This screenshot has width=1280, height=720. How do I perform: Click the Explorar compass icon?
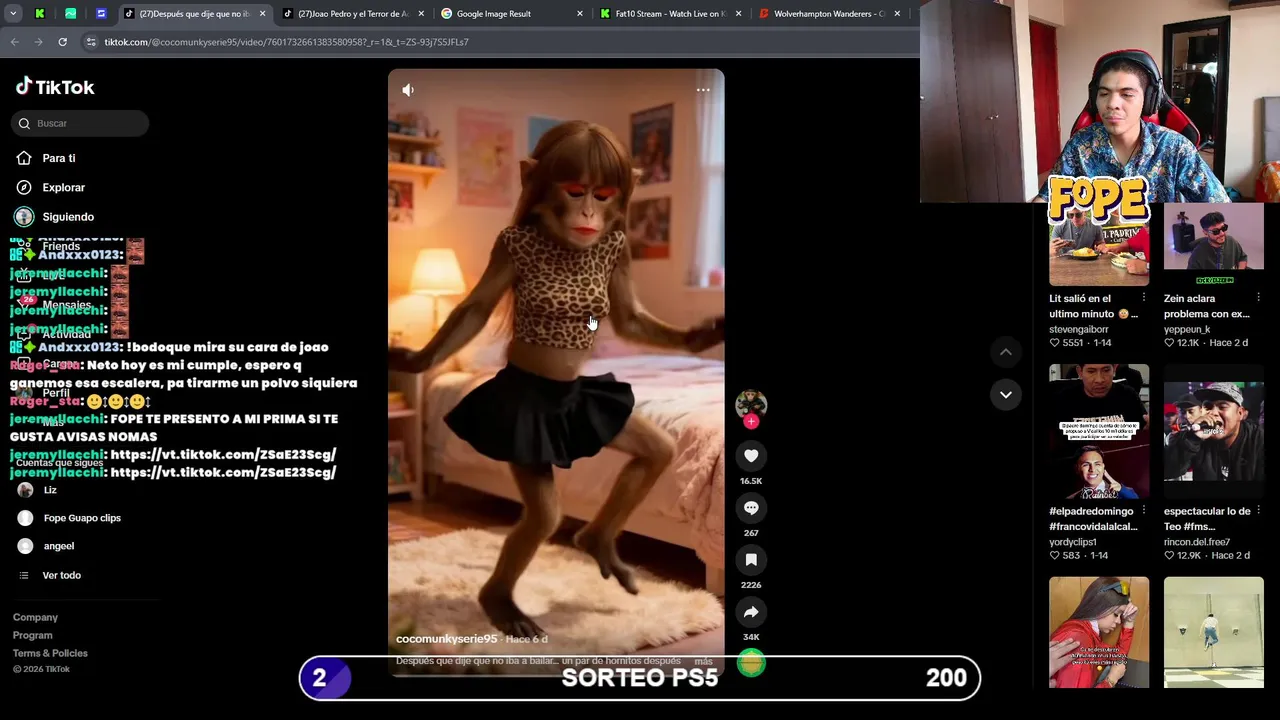pyautogui.click(x=24, y=187)
